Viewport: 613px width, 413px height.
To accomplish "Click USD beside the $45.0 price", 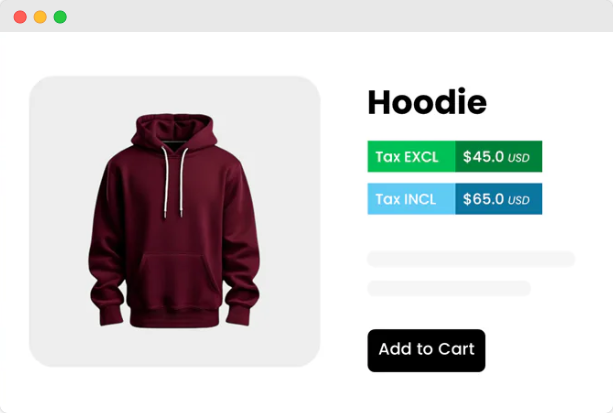I will 518,158.
